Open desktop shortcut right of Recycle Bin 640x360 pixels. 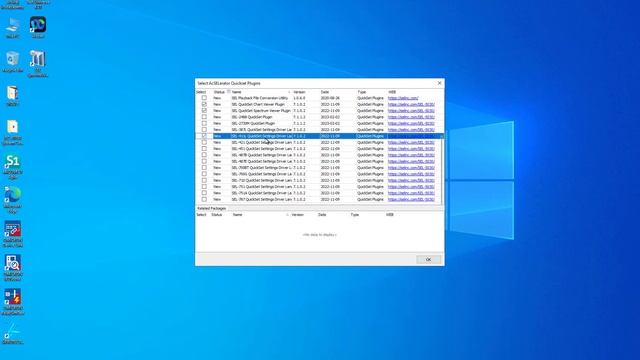tap(38, 63)
